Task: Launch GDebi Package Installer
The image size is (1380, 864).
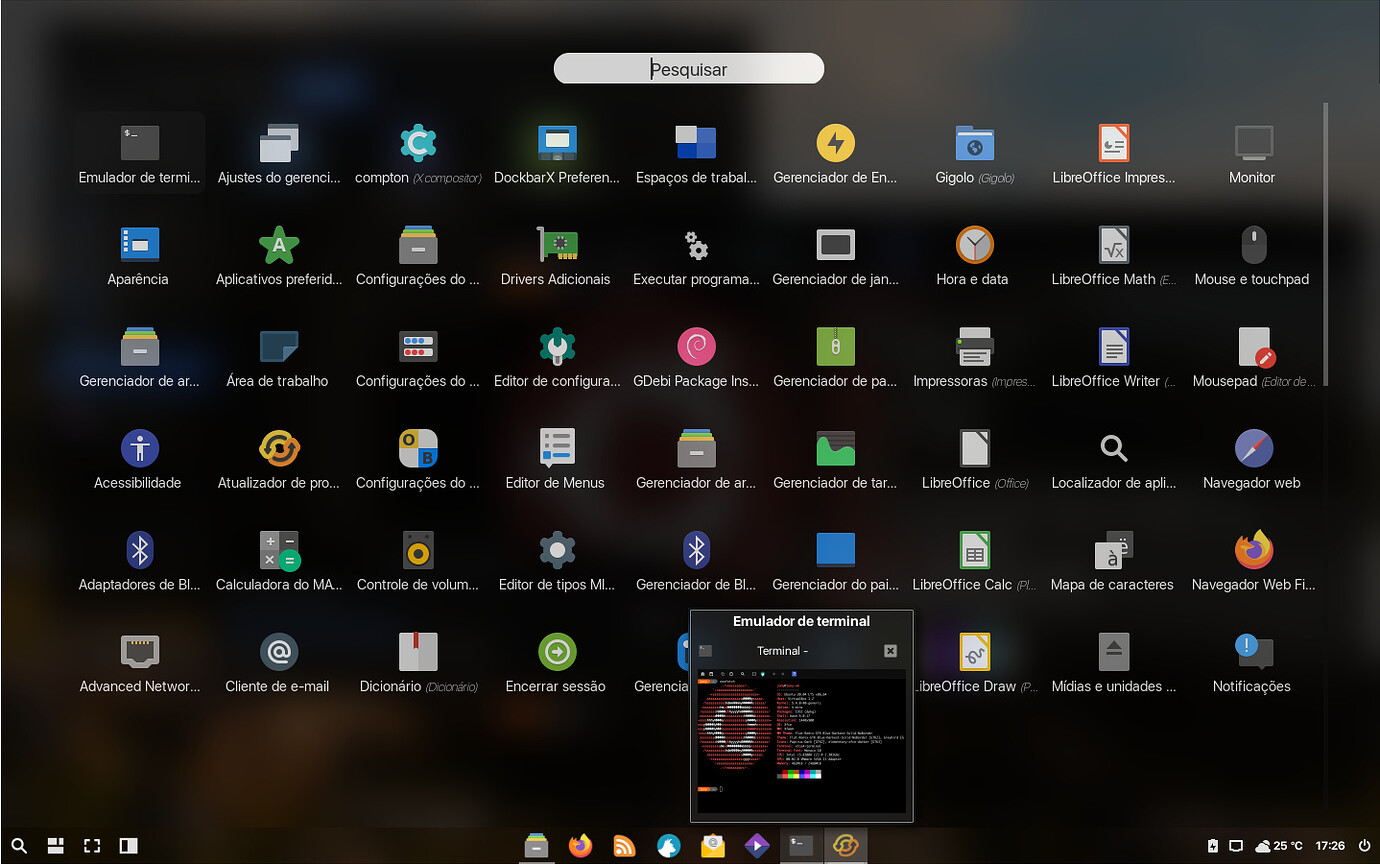Action: [696, 358]
